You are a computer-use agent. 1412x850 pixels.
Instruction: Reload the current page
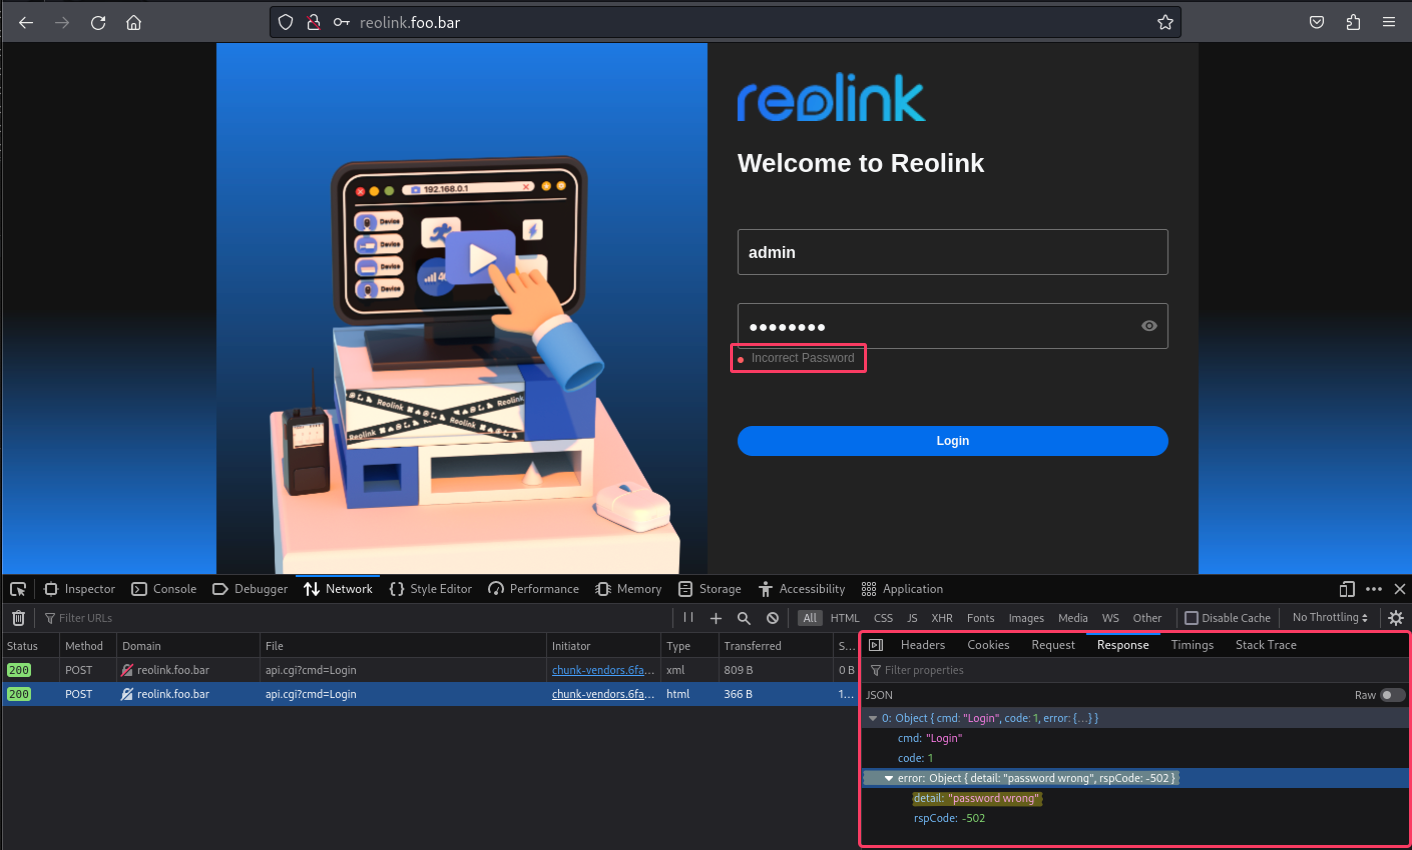tap(98, 22)
